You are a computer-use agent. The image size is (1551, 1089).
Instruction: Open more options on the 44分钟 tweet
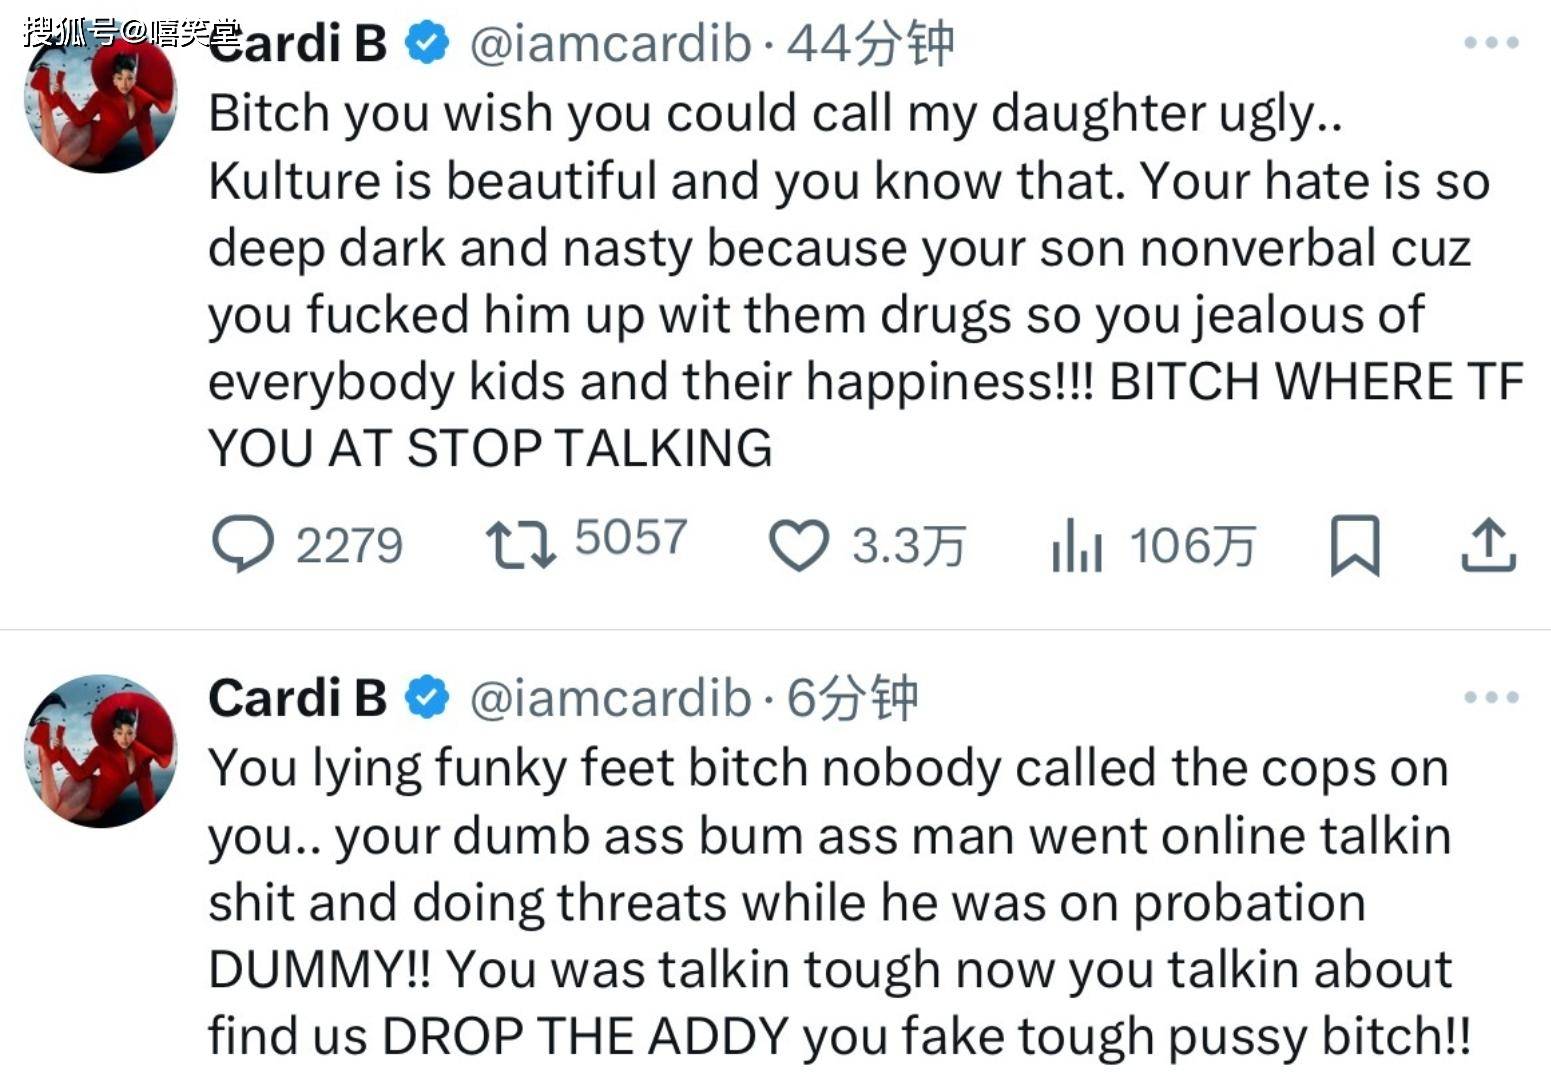(1491, 43)
